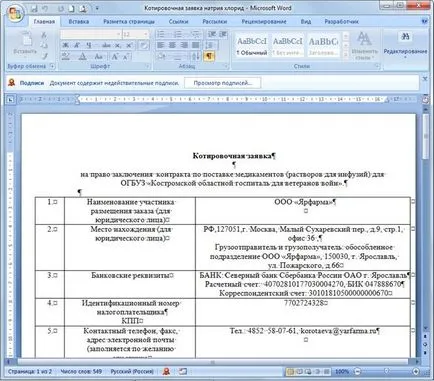Screen dimensions: 434x381
Task: Toggle strikethrough abc formatting
Action: [106, 45]
